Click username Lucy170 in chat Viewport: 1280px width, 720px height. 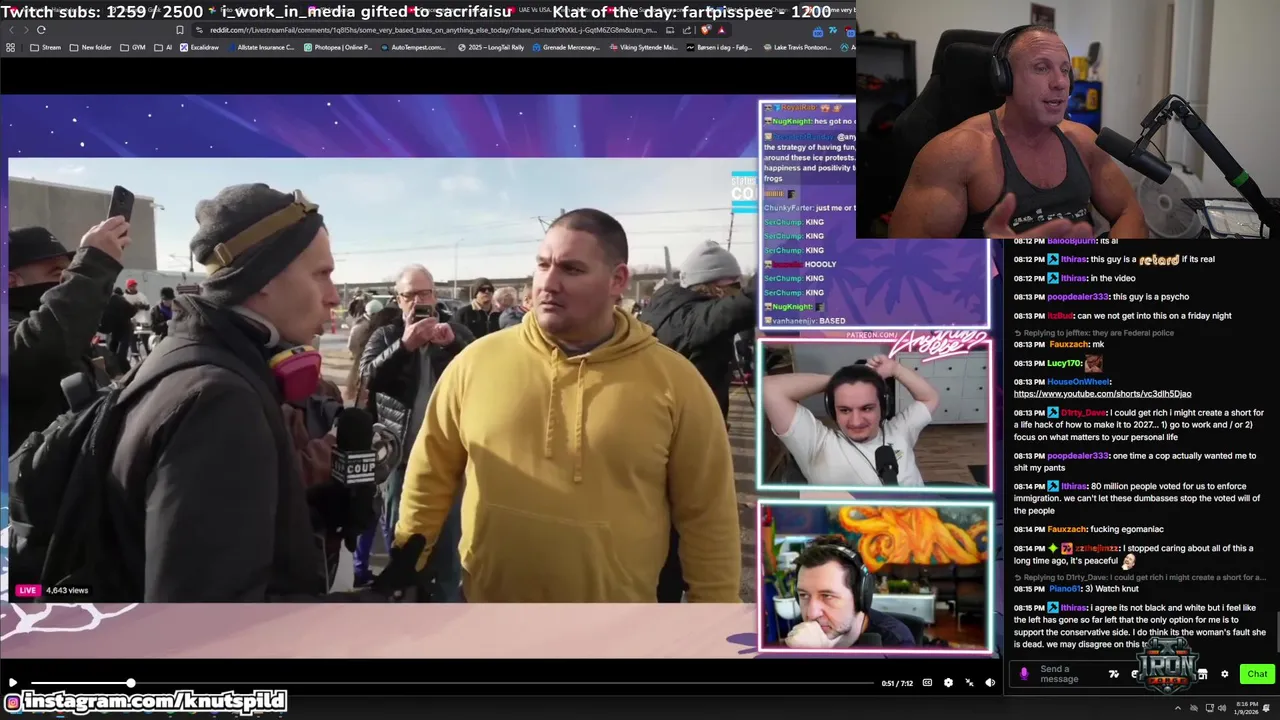(x=1064, y=363)
